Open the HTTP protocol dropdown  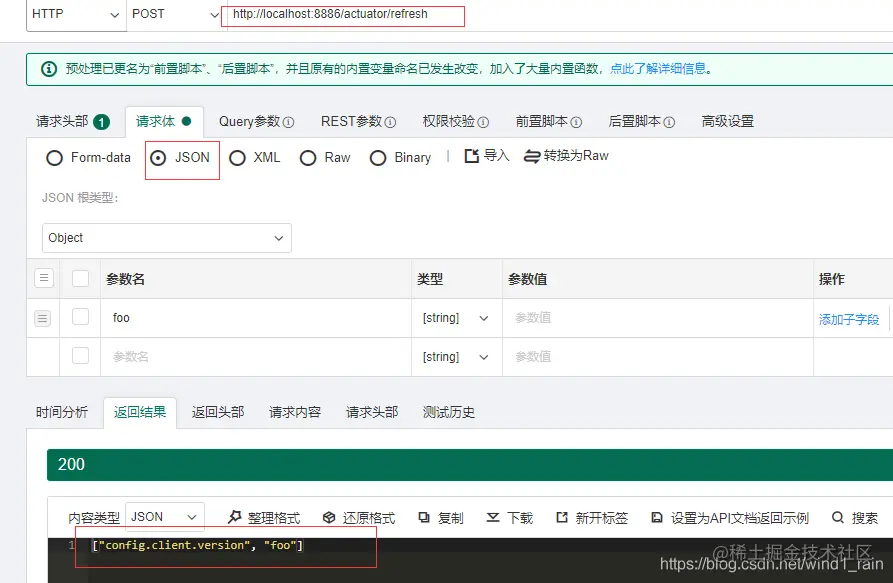click(x=75, y=15)
